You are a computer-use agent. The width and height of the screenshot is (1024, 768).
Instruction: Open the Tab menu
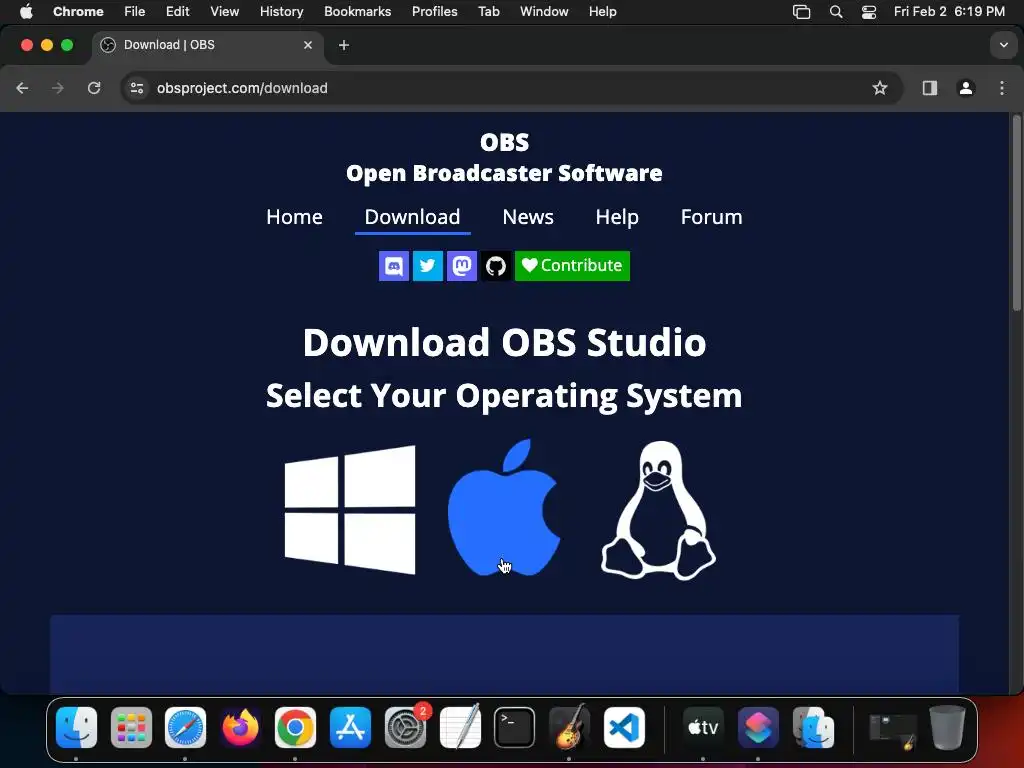(x=488, y=12)
